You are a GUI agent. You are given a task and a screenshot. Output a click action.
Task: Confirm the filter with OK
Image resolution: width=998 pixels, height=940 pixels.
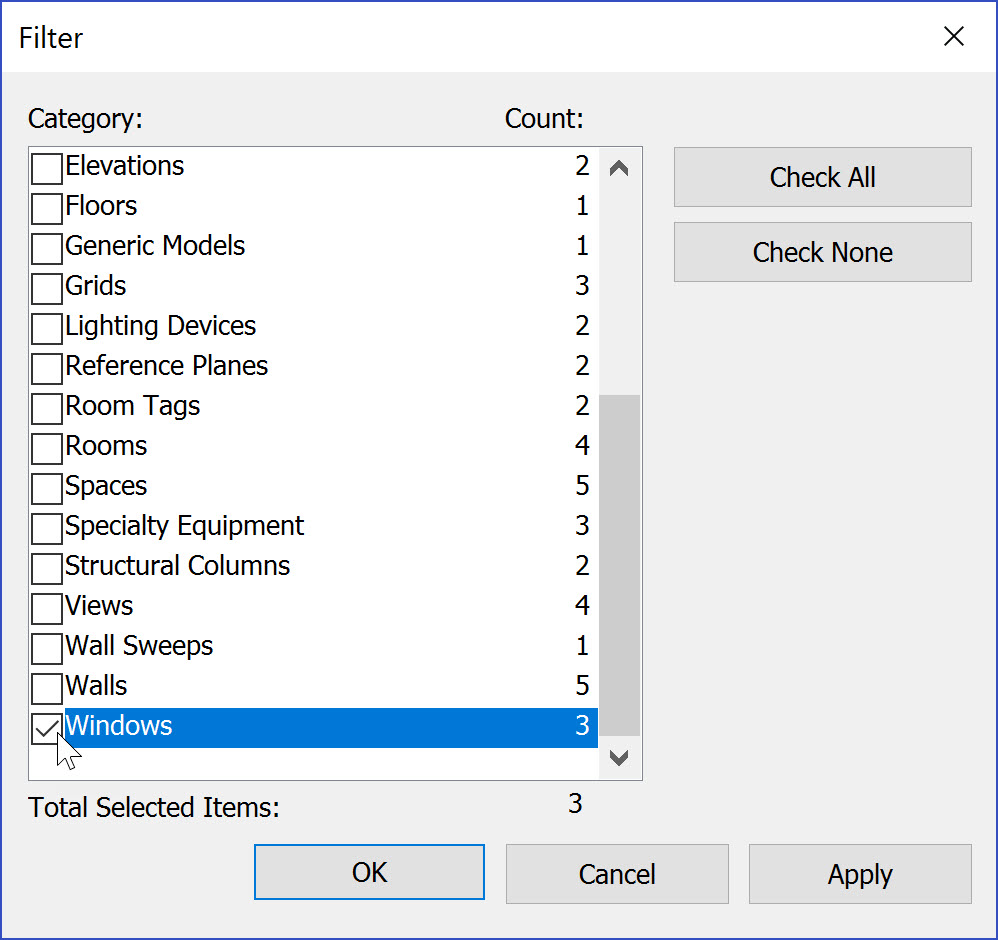coord(369,872)
